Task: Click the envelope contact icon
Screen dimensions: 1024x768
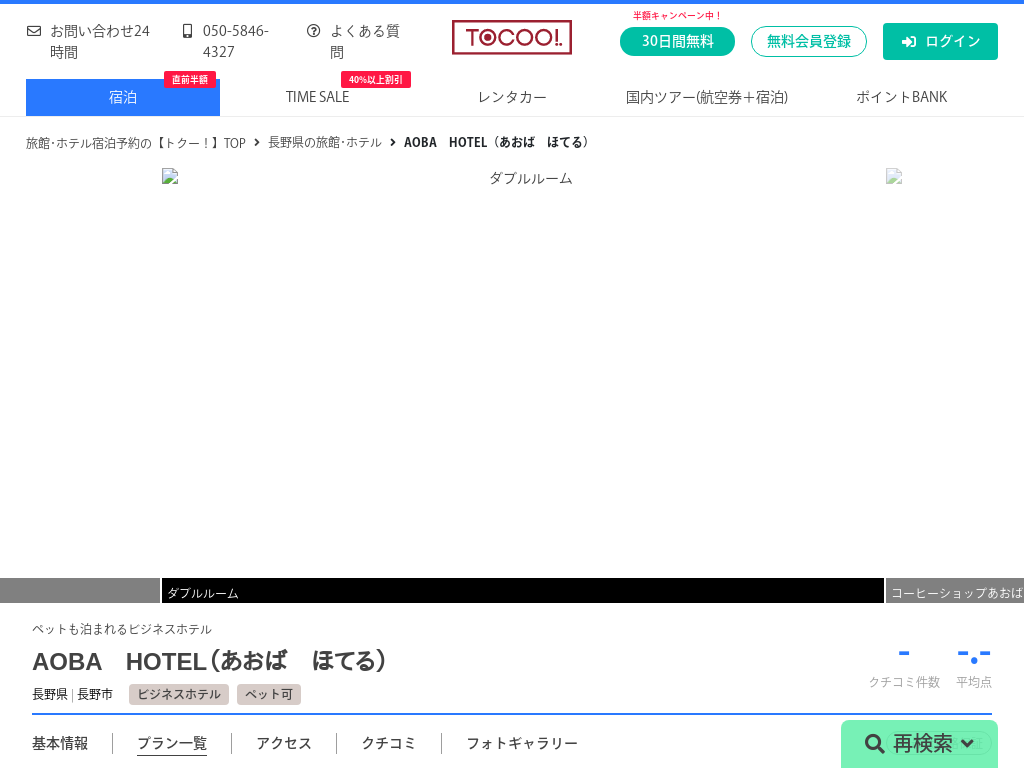Action: (34, 31)
